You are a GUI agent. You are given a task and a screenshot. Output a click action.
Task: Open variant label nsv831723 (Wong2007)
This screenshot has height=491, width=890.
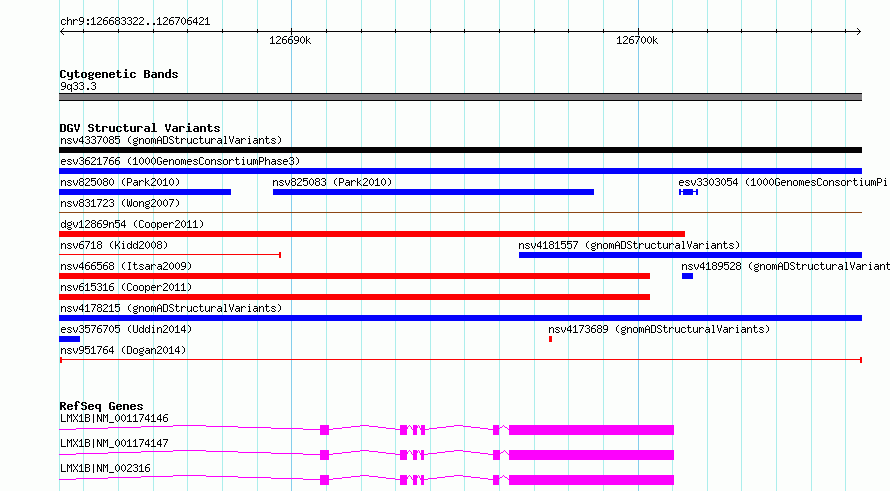(120, 203)
